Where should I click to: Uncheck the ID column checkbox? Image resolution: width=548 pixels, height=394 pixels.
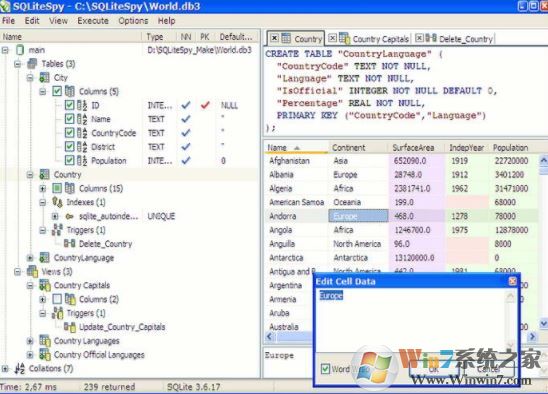pyautogui.click(x=70, y=105)
